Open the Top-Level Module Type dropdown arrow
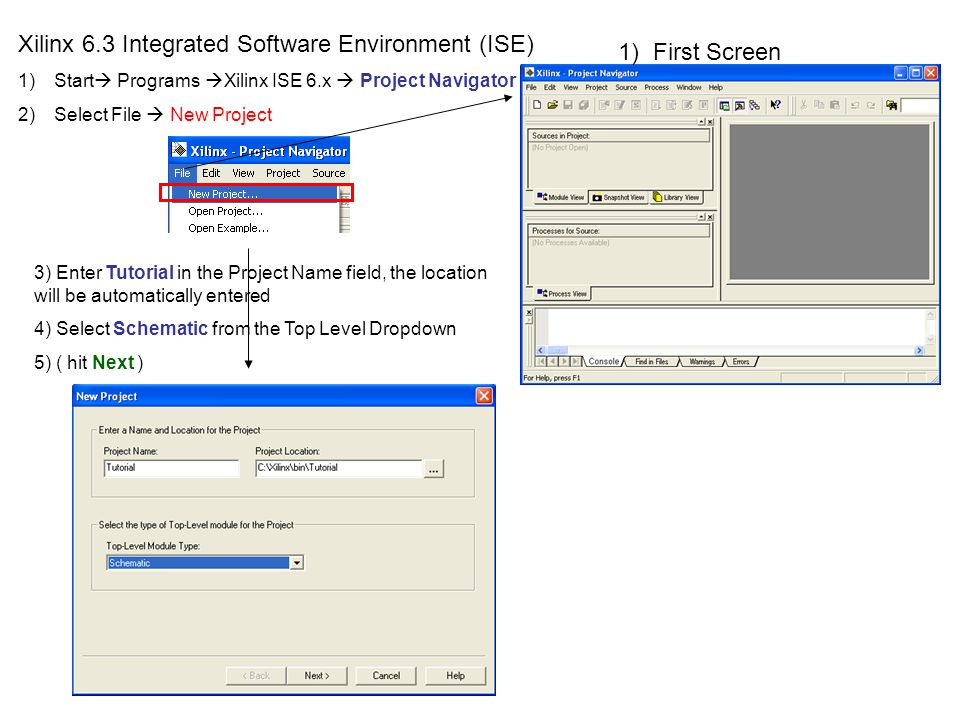 (297, 563)
